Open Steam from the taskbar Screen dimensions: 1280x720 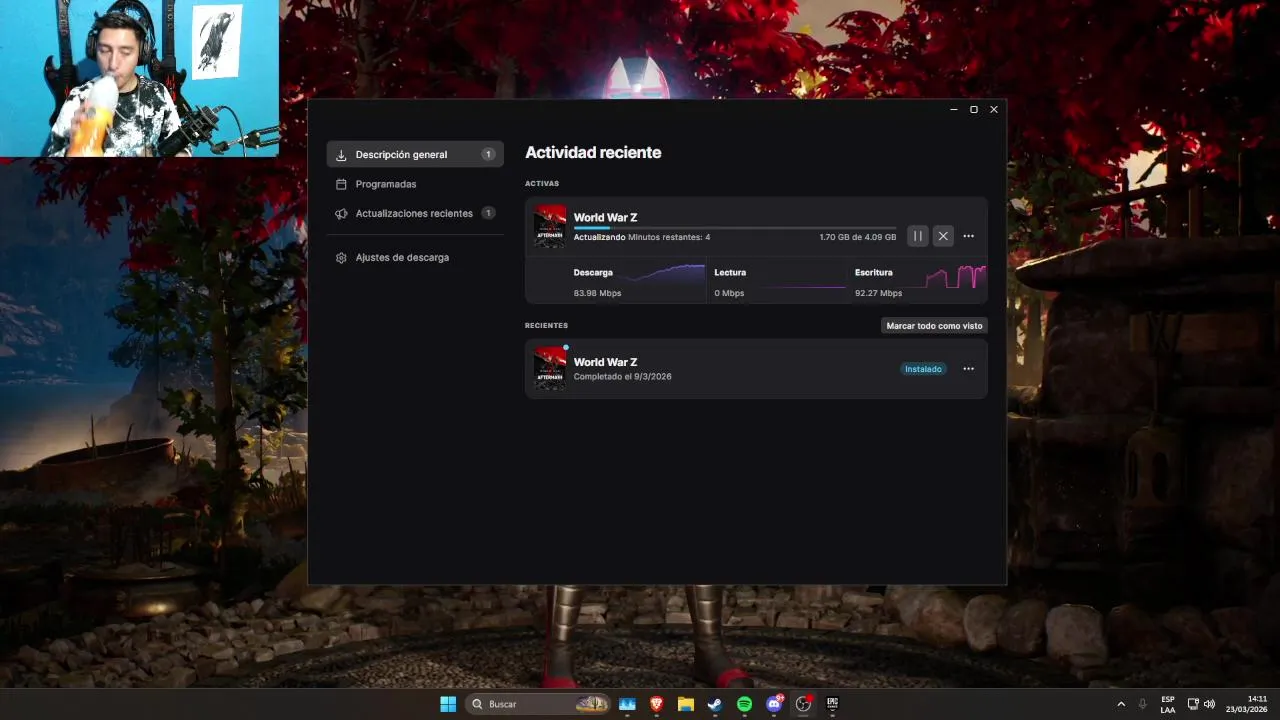715,704
